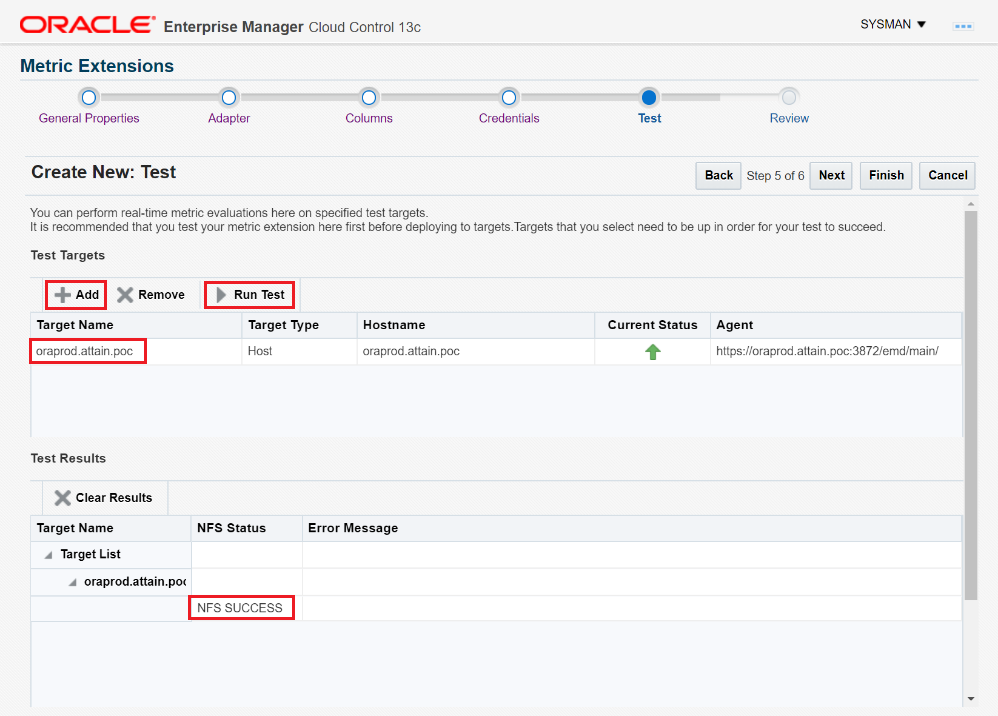Jump to the Adapter step

click(x=229, y=98)
